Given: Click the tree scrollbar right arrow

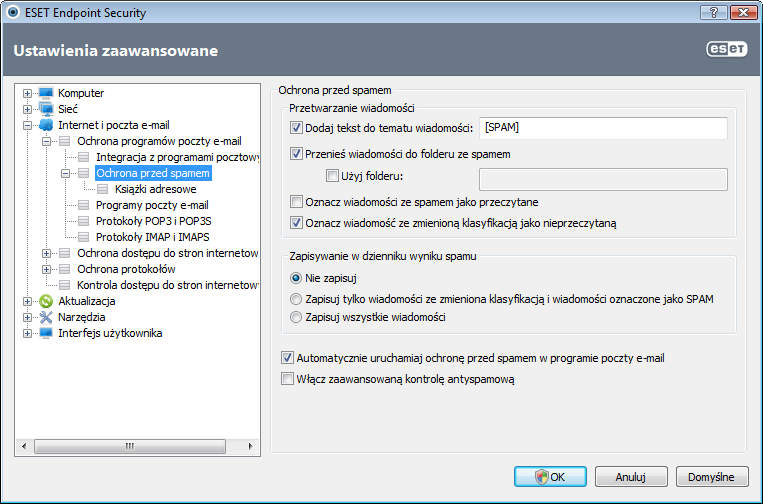Looking at the screenshot, I should point(250,446).
